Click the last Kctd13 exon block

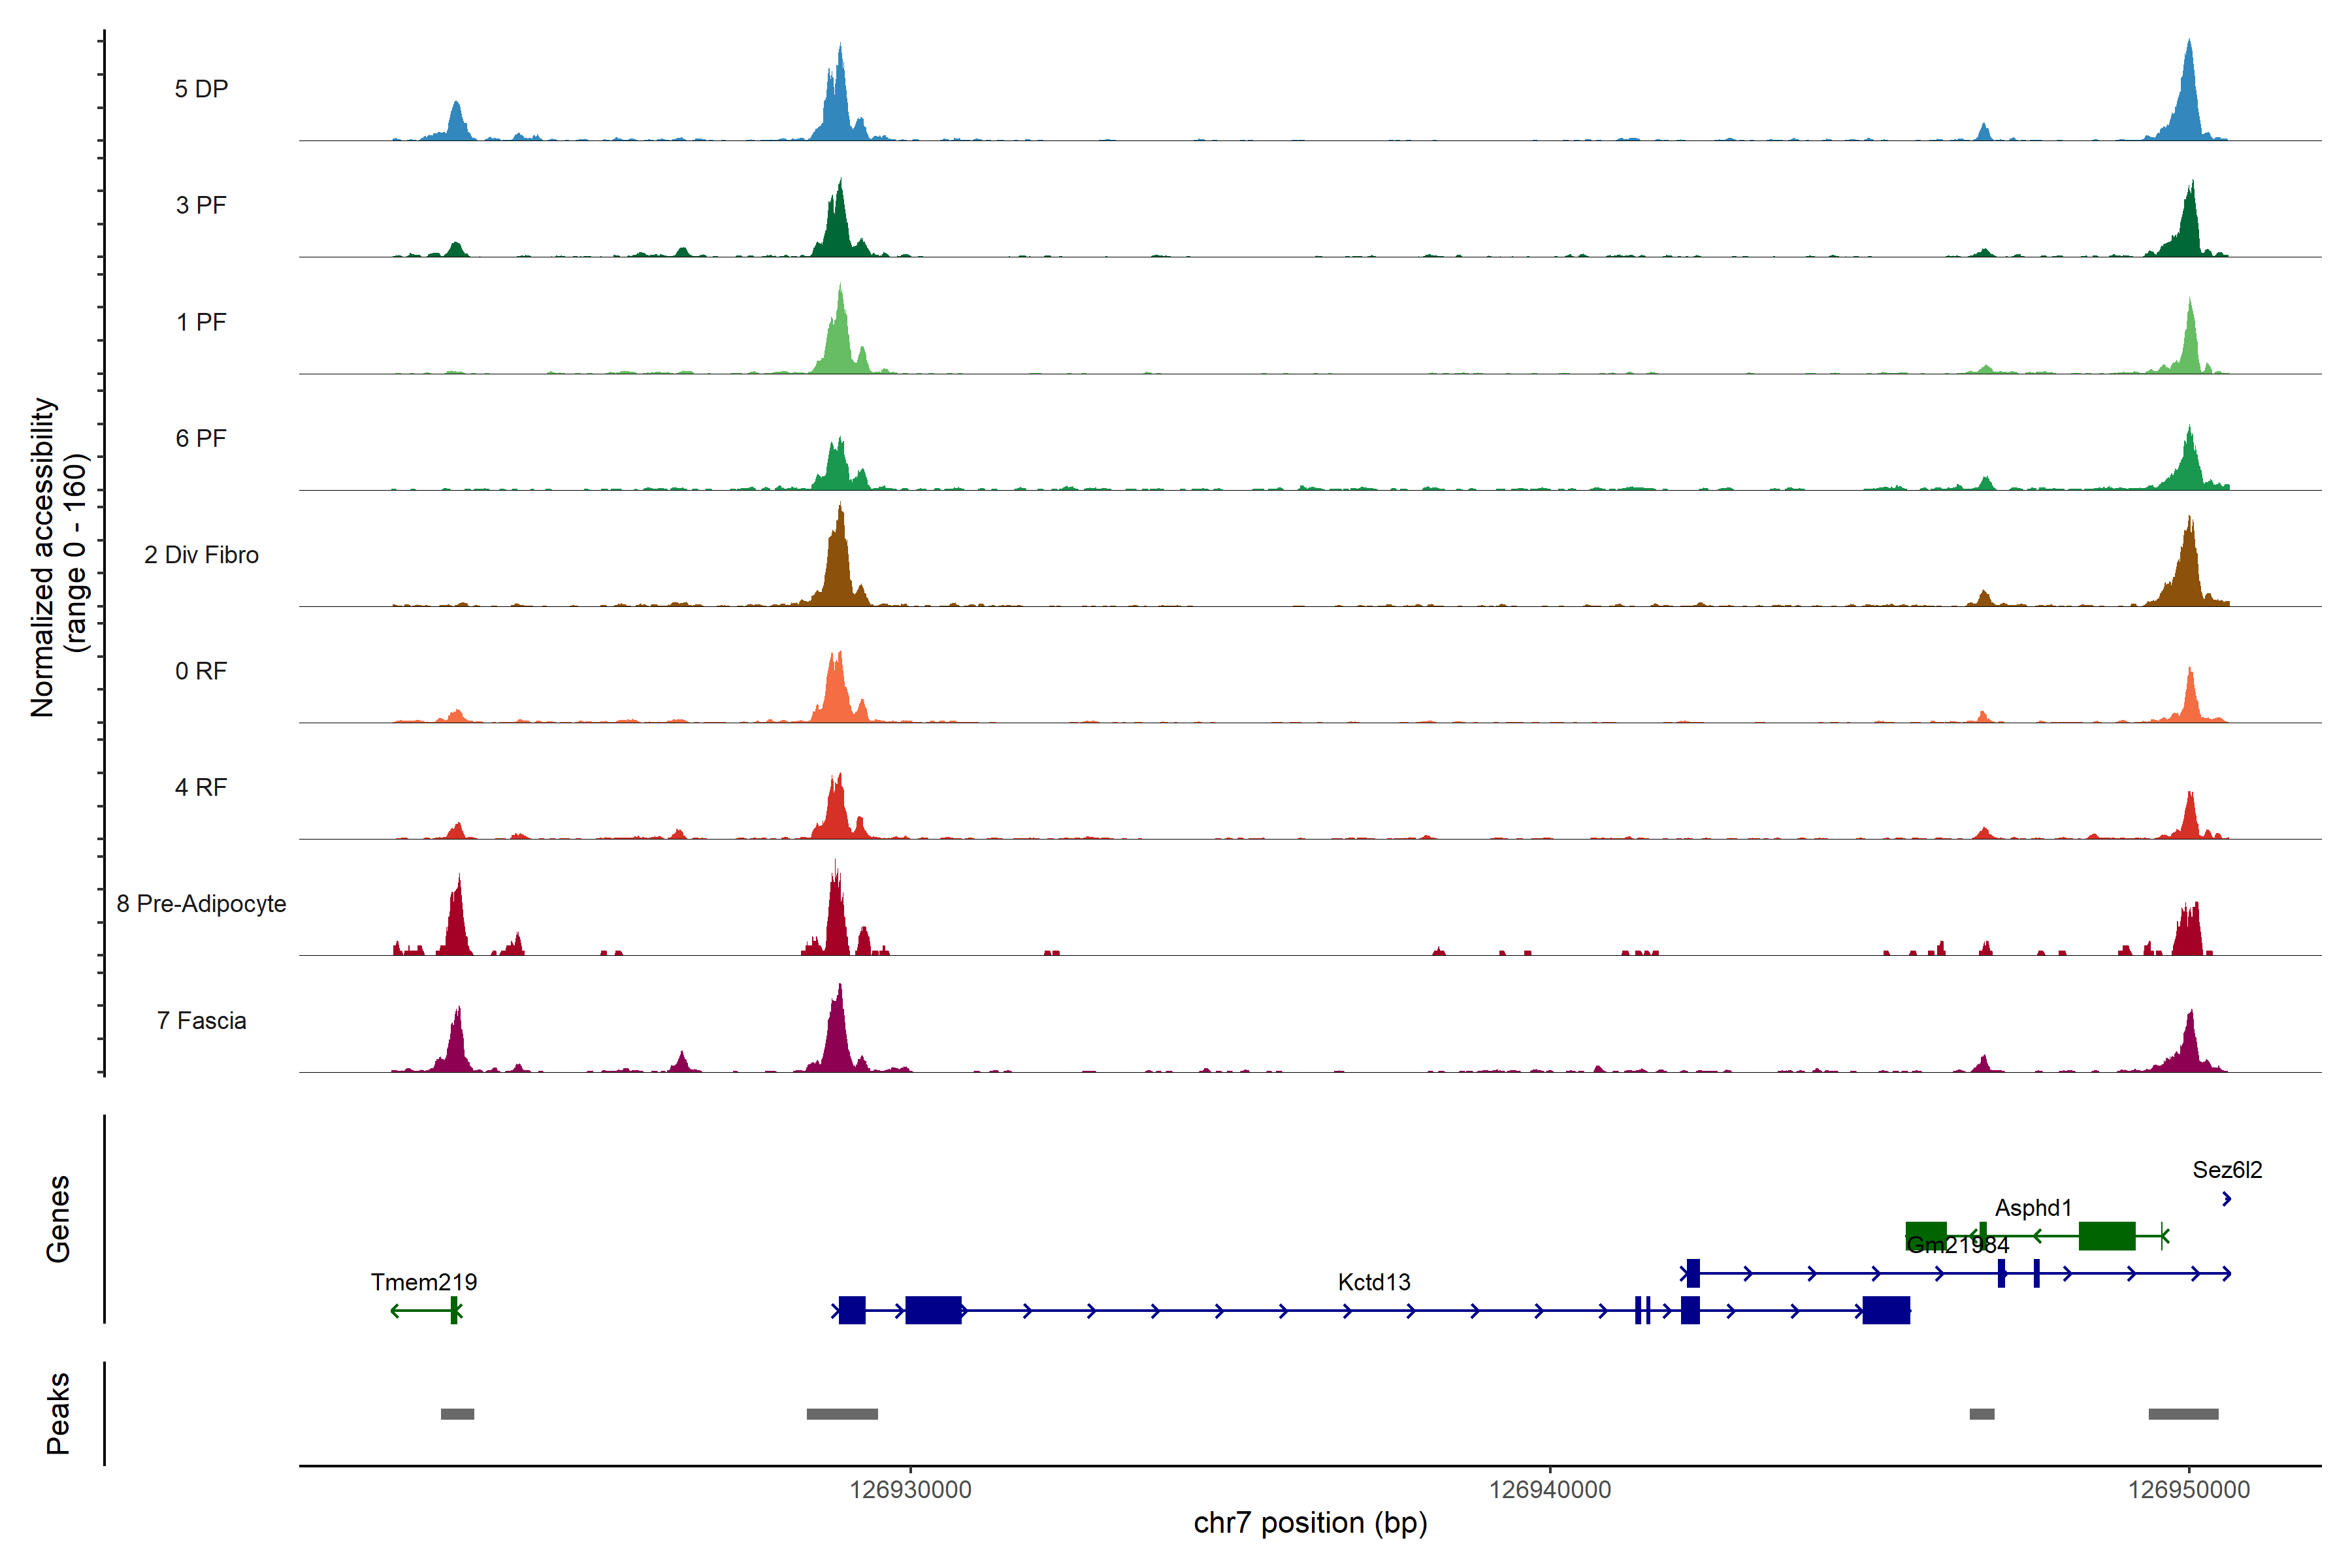[x=1886, y=1310]
